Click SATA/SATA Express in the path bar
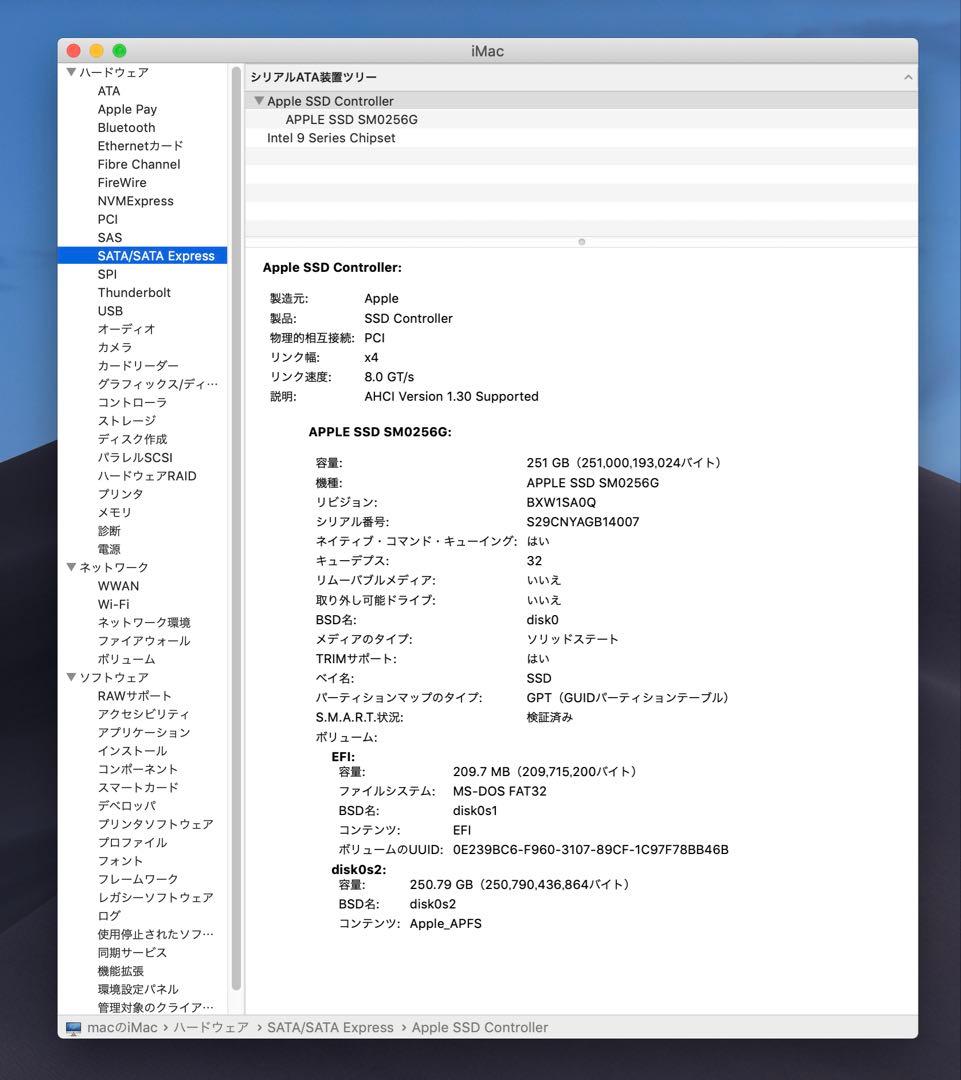The image size is (961, 1080). [x=330, y=1028]
